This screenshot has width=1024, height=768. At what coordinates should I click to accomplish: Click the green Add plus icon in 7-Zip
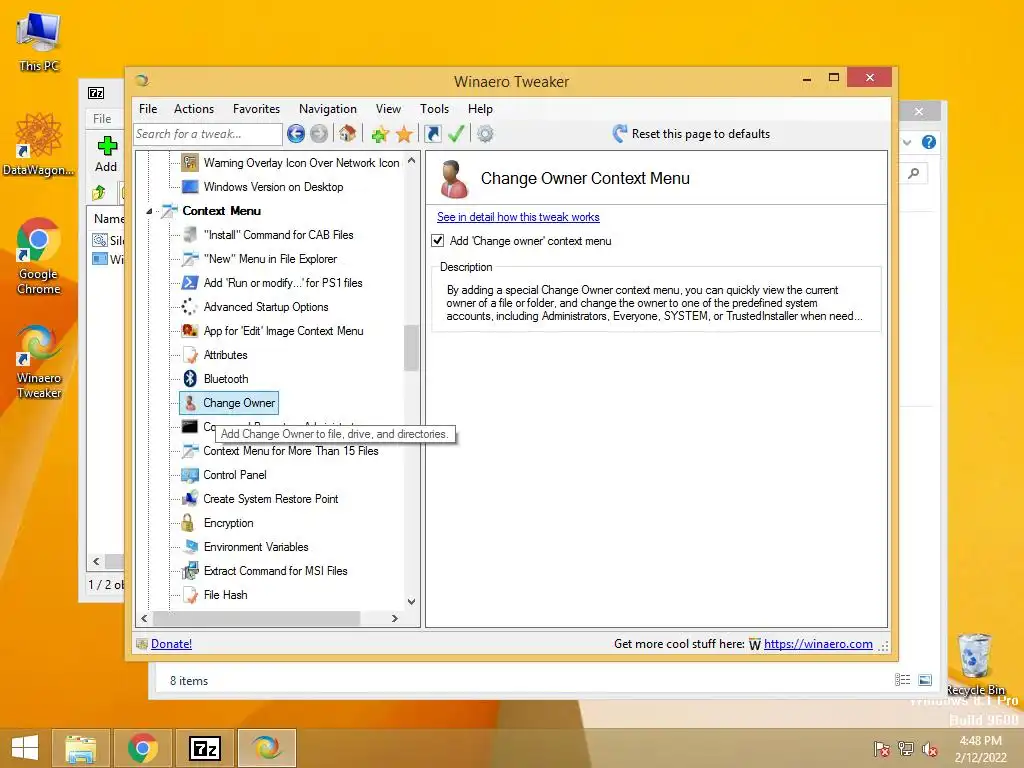coord(107,146)
